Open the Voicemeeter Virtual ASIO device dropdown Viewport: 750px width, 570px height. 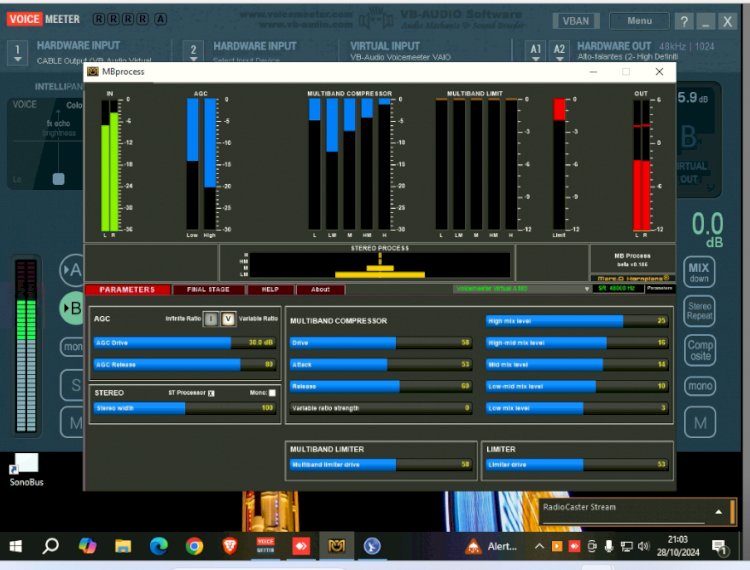[588, 289]
